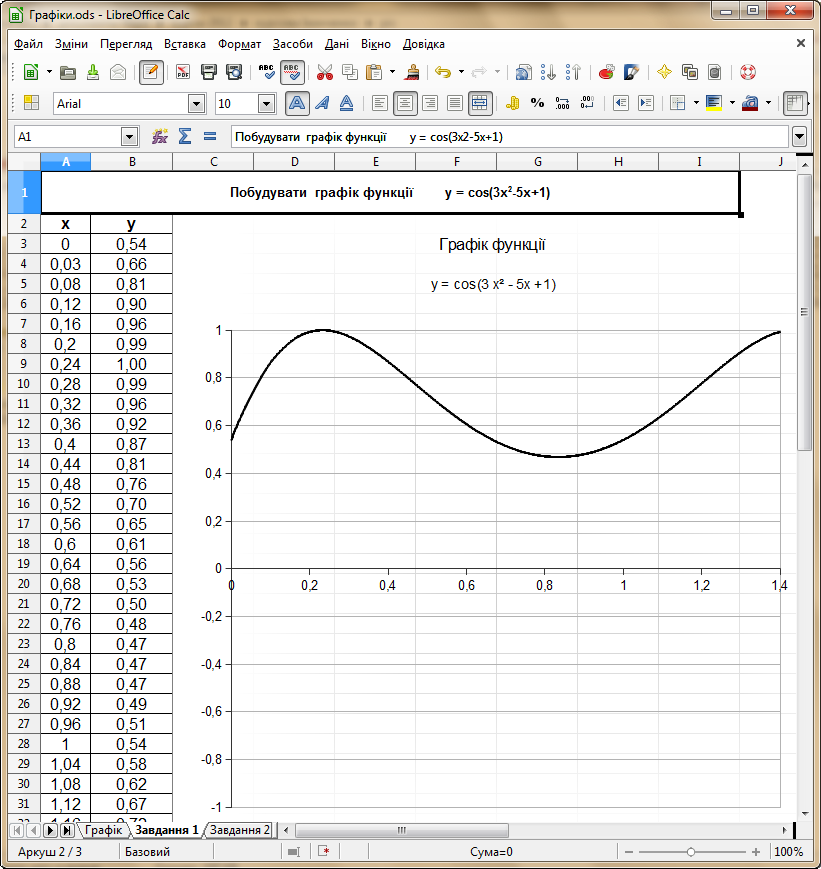821x869 pixels.
Task: Open the Формат menu
Action: tap(239, 44)
